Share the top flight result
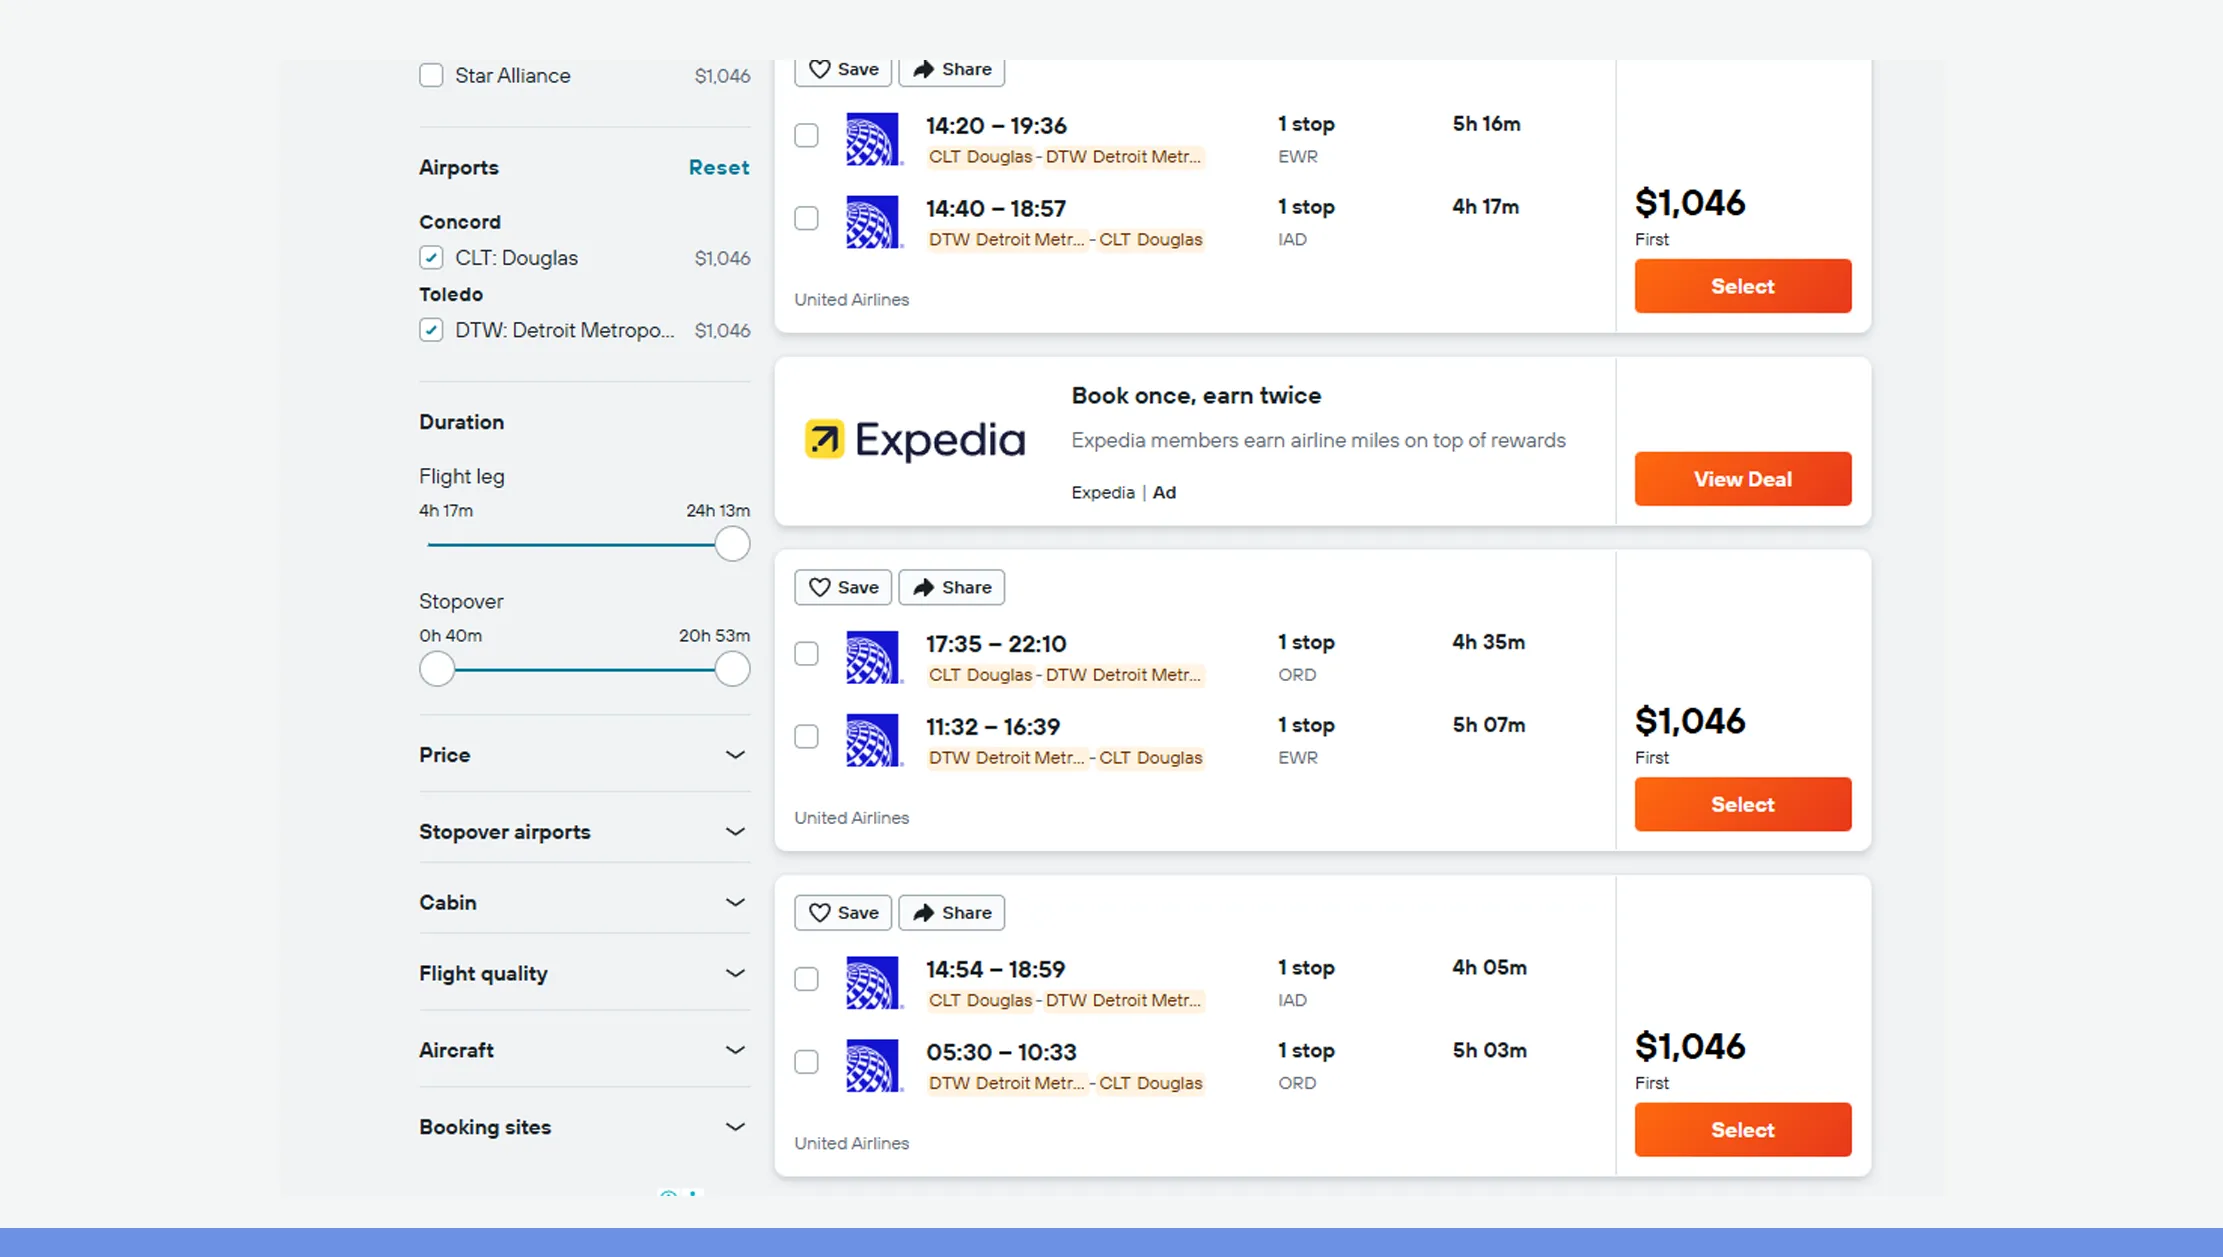Image resolution: width=2223 pixels, height=1257 pixels. [x=950, y=69]
